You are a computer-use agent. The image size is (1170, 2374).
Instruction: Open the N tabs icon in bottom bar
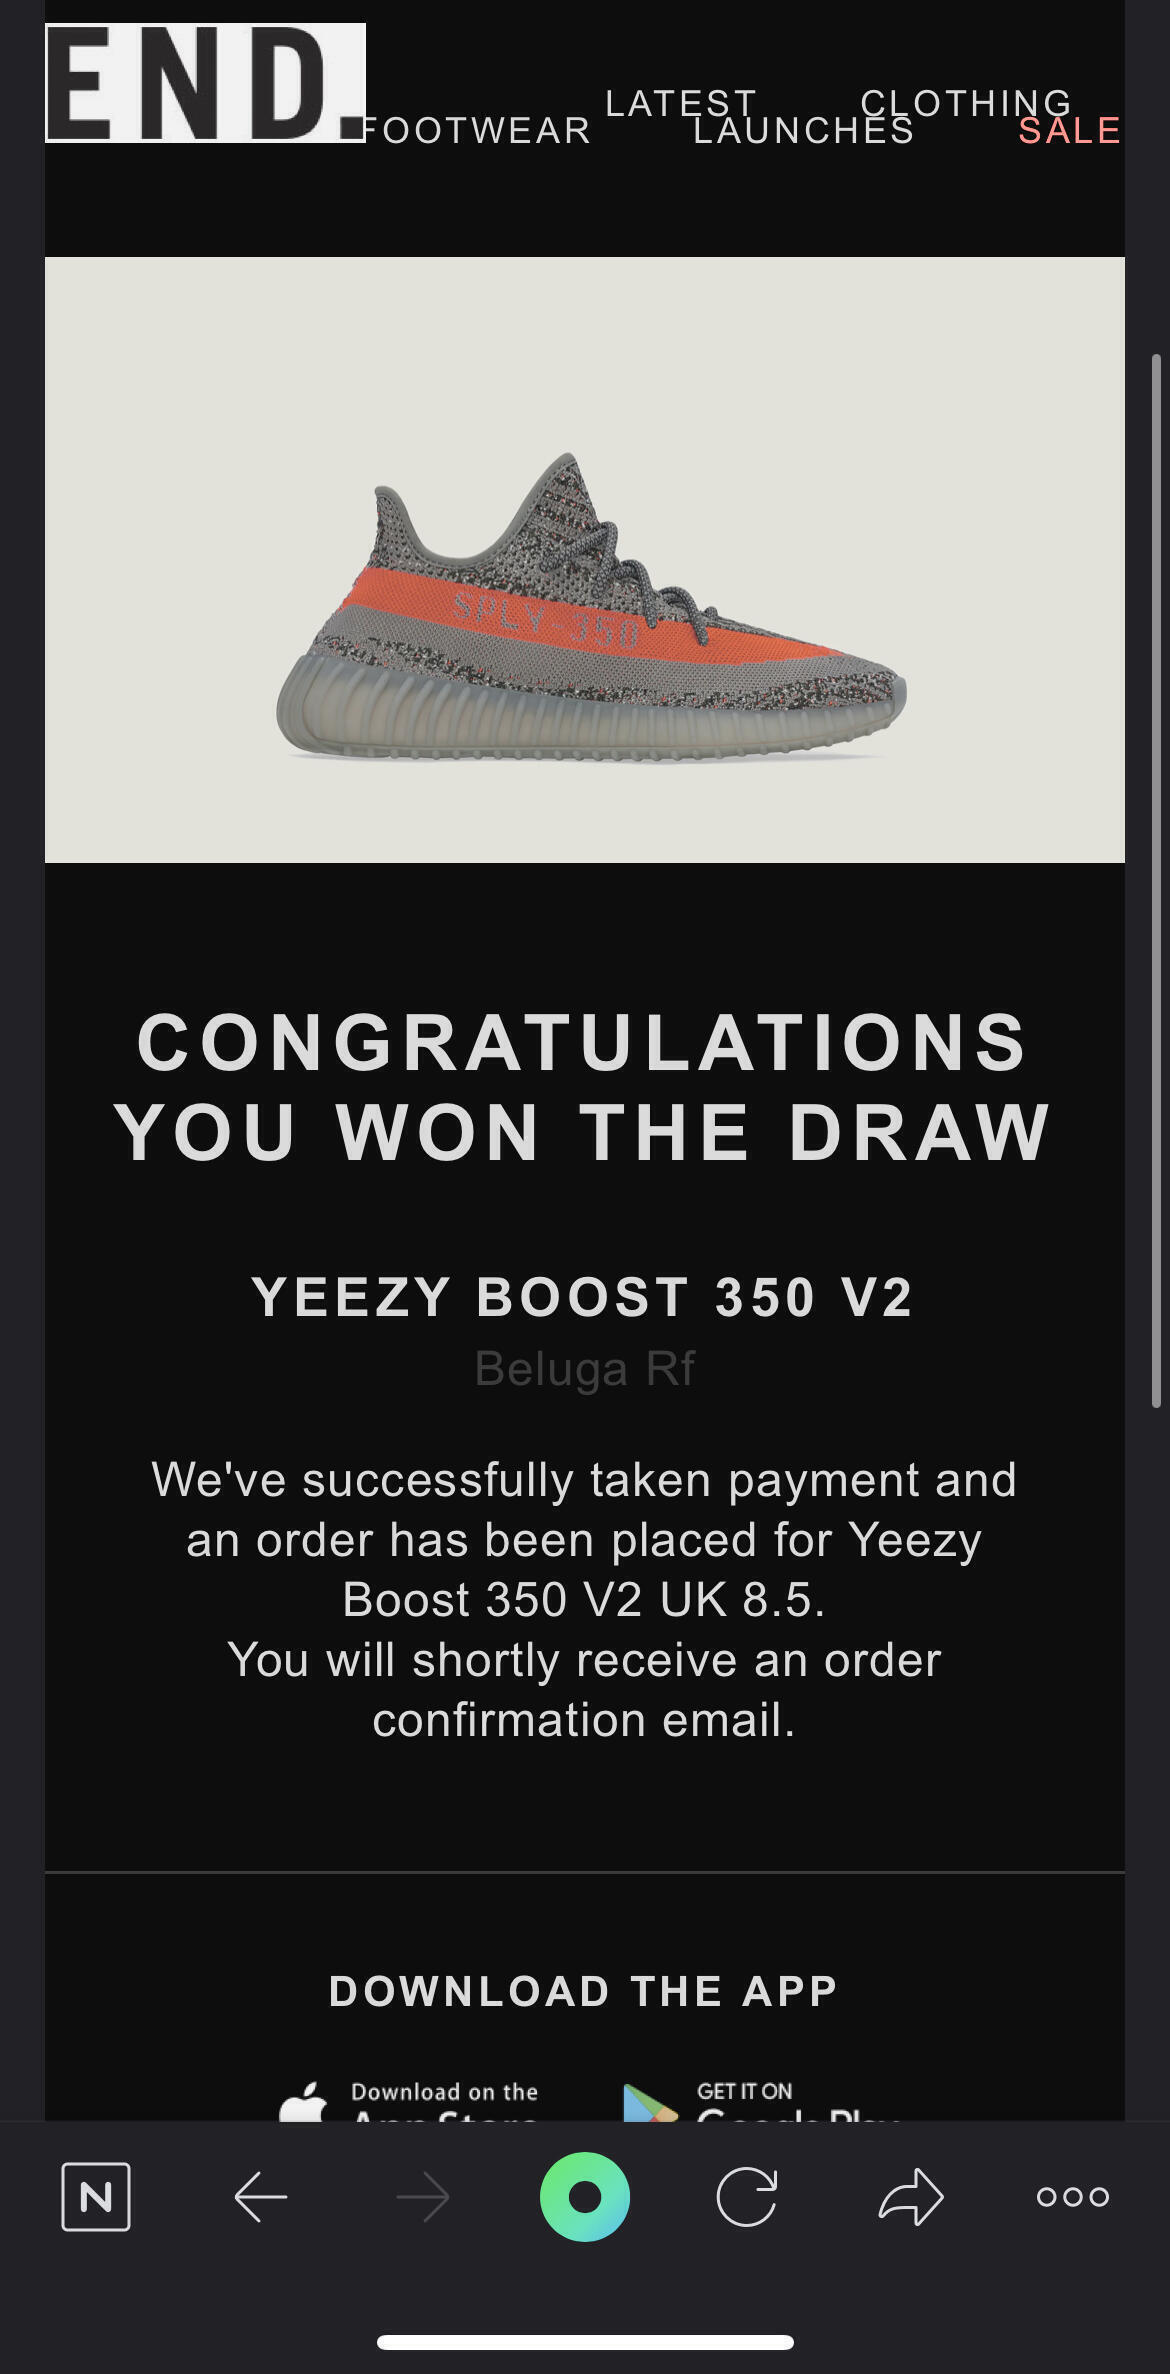pos(96,2197)
